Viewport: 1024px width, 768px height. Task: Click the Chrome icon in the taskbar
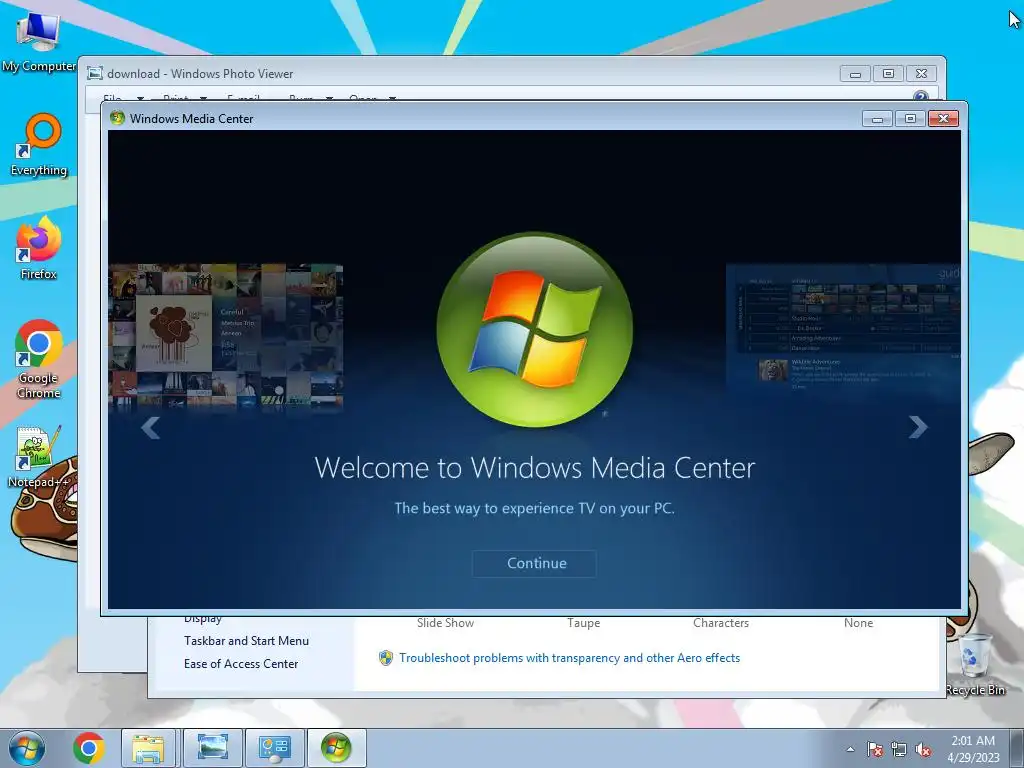[x=89, y=748]
